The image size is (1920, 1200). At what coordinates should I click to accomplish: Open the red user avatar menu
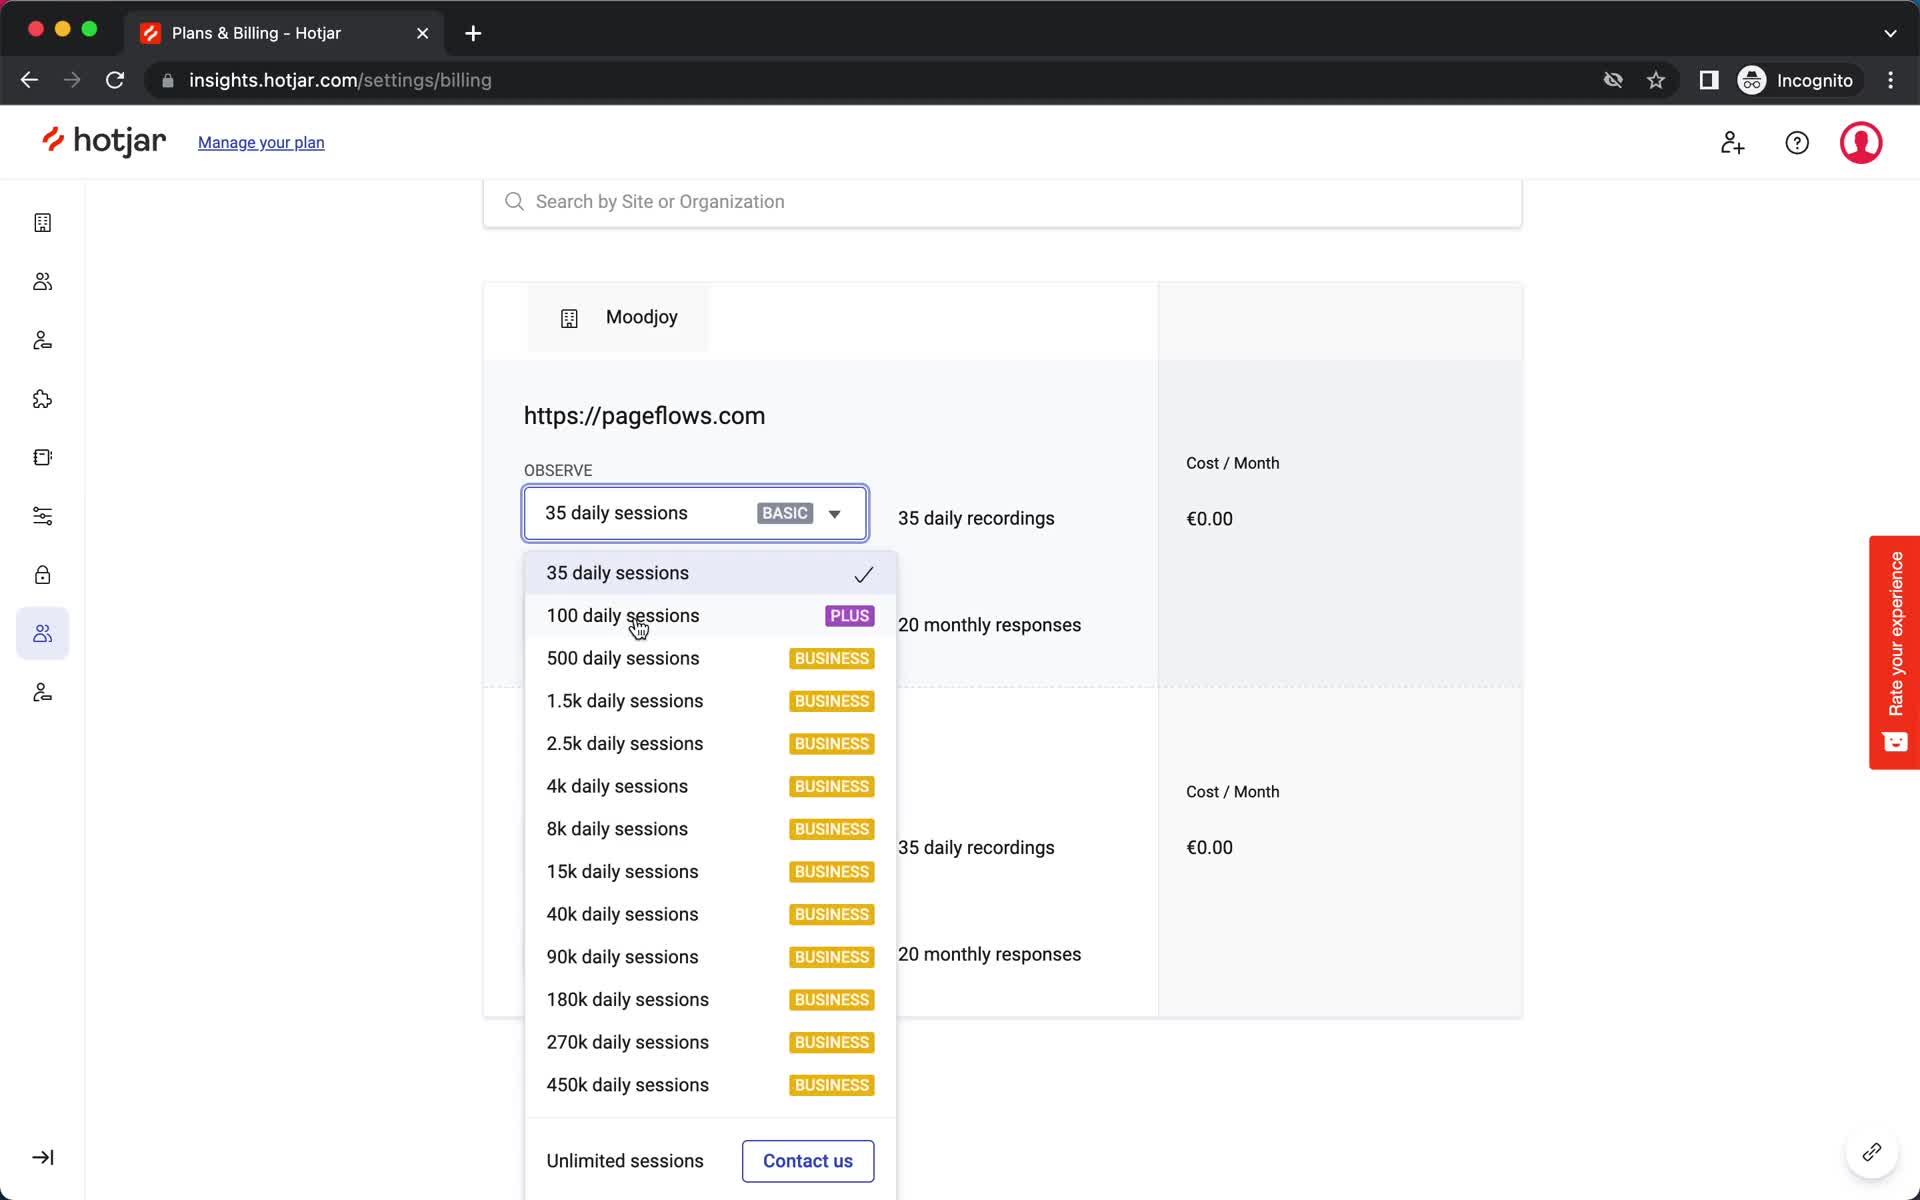click(x=1861, y=143)
